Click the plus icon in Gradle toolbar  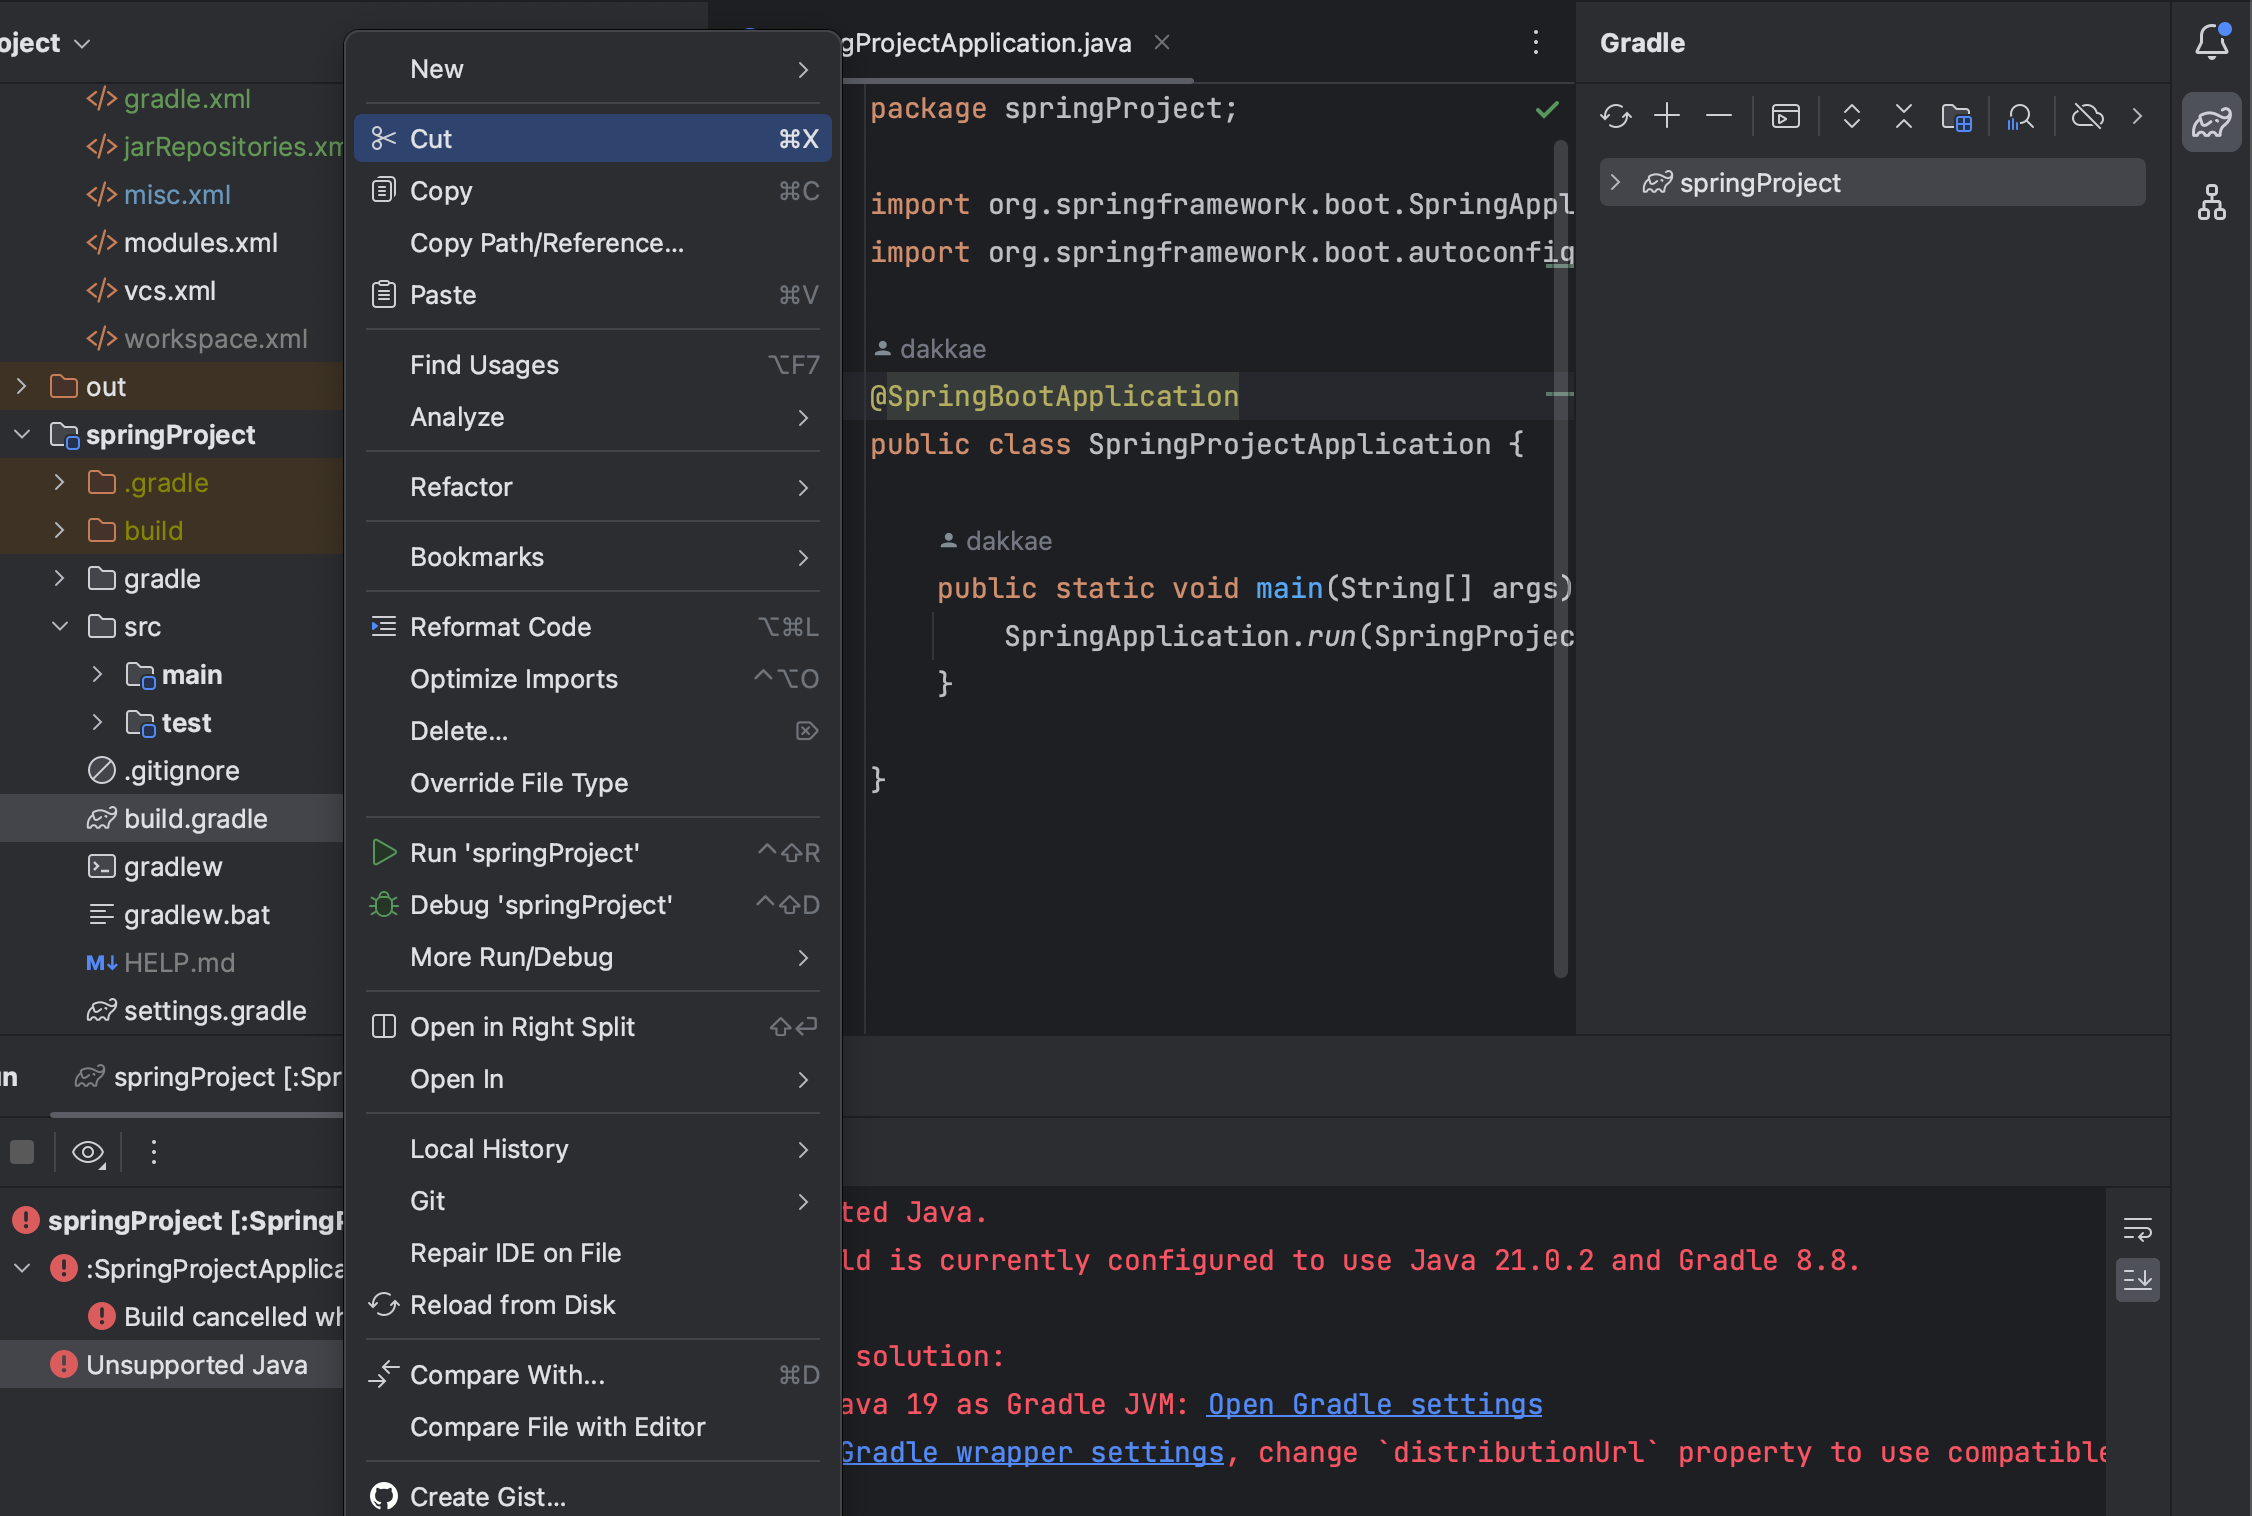pyautogui.click(x=1667, y=117)
